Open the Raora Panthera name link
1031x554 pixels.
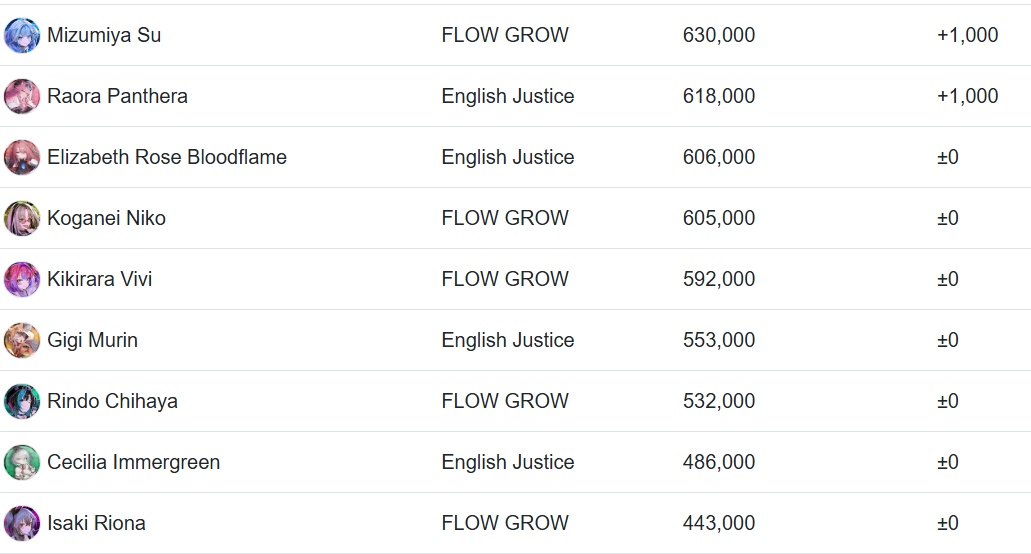pyautogui.click(x=117, y=96)
